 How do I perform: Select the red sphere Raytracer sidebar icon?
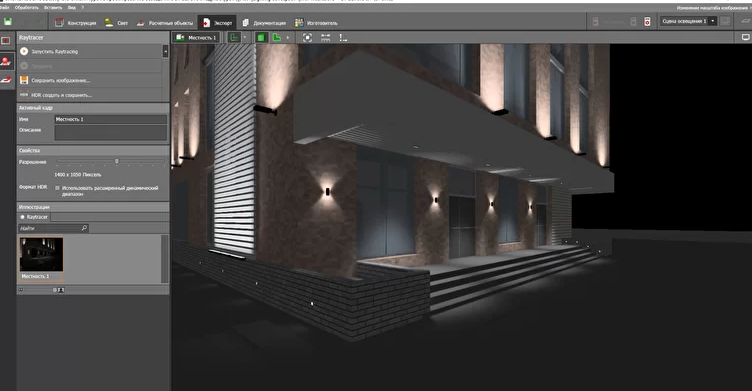click(6, 61)
